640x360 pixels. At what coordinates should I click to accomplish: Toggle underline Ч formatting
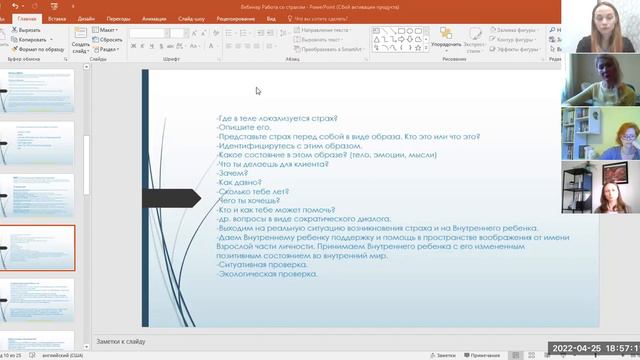click(x=152, y=46)
